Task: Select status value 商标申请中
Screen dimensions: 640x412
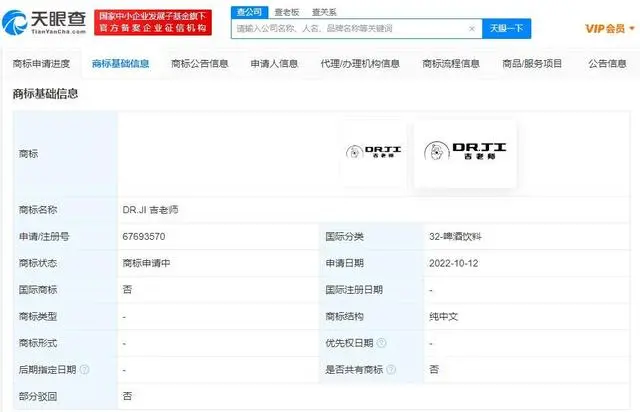Action: (146, 263)
